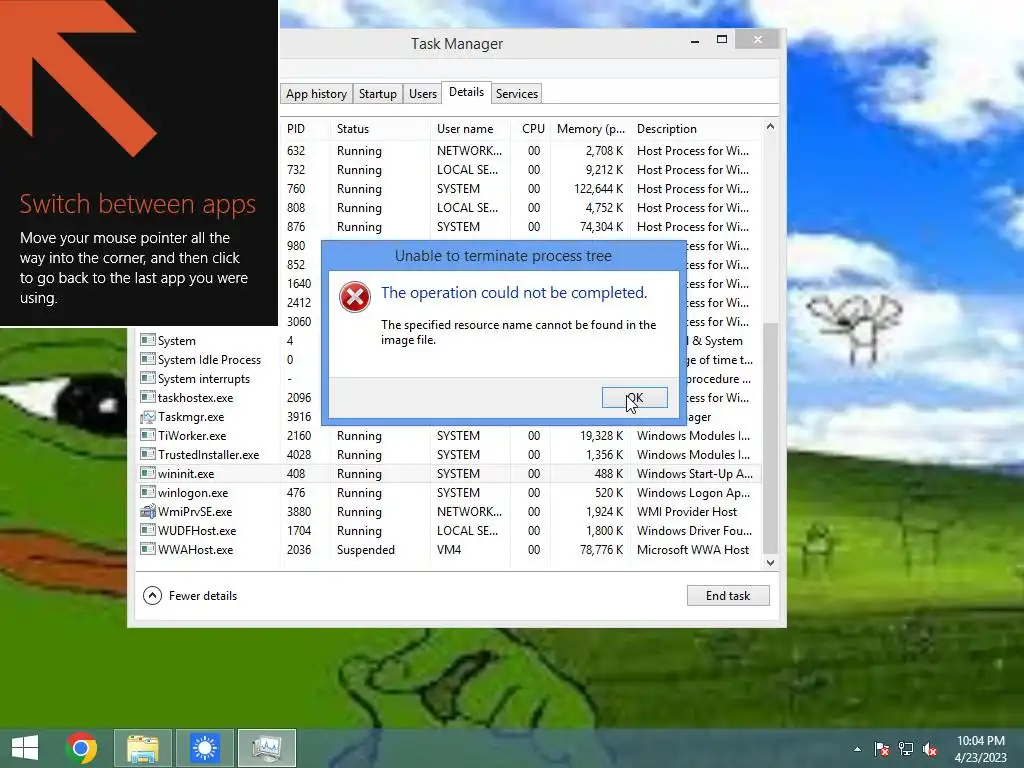Select the WWAHost.exe process name
This screenshot has height=768, width=1024.
click(x=195, y=550)
